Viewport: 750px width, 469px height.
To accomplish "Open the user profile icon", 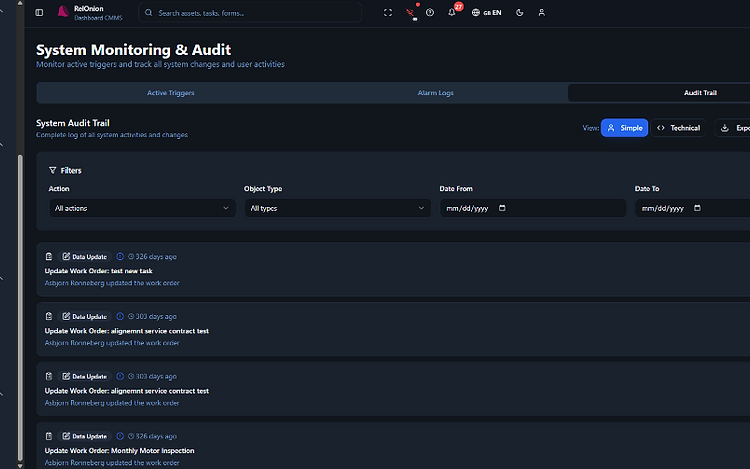I will pyautogui.click(x=541, y=12).
